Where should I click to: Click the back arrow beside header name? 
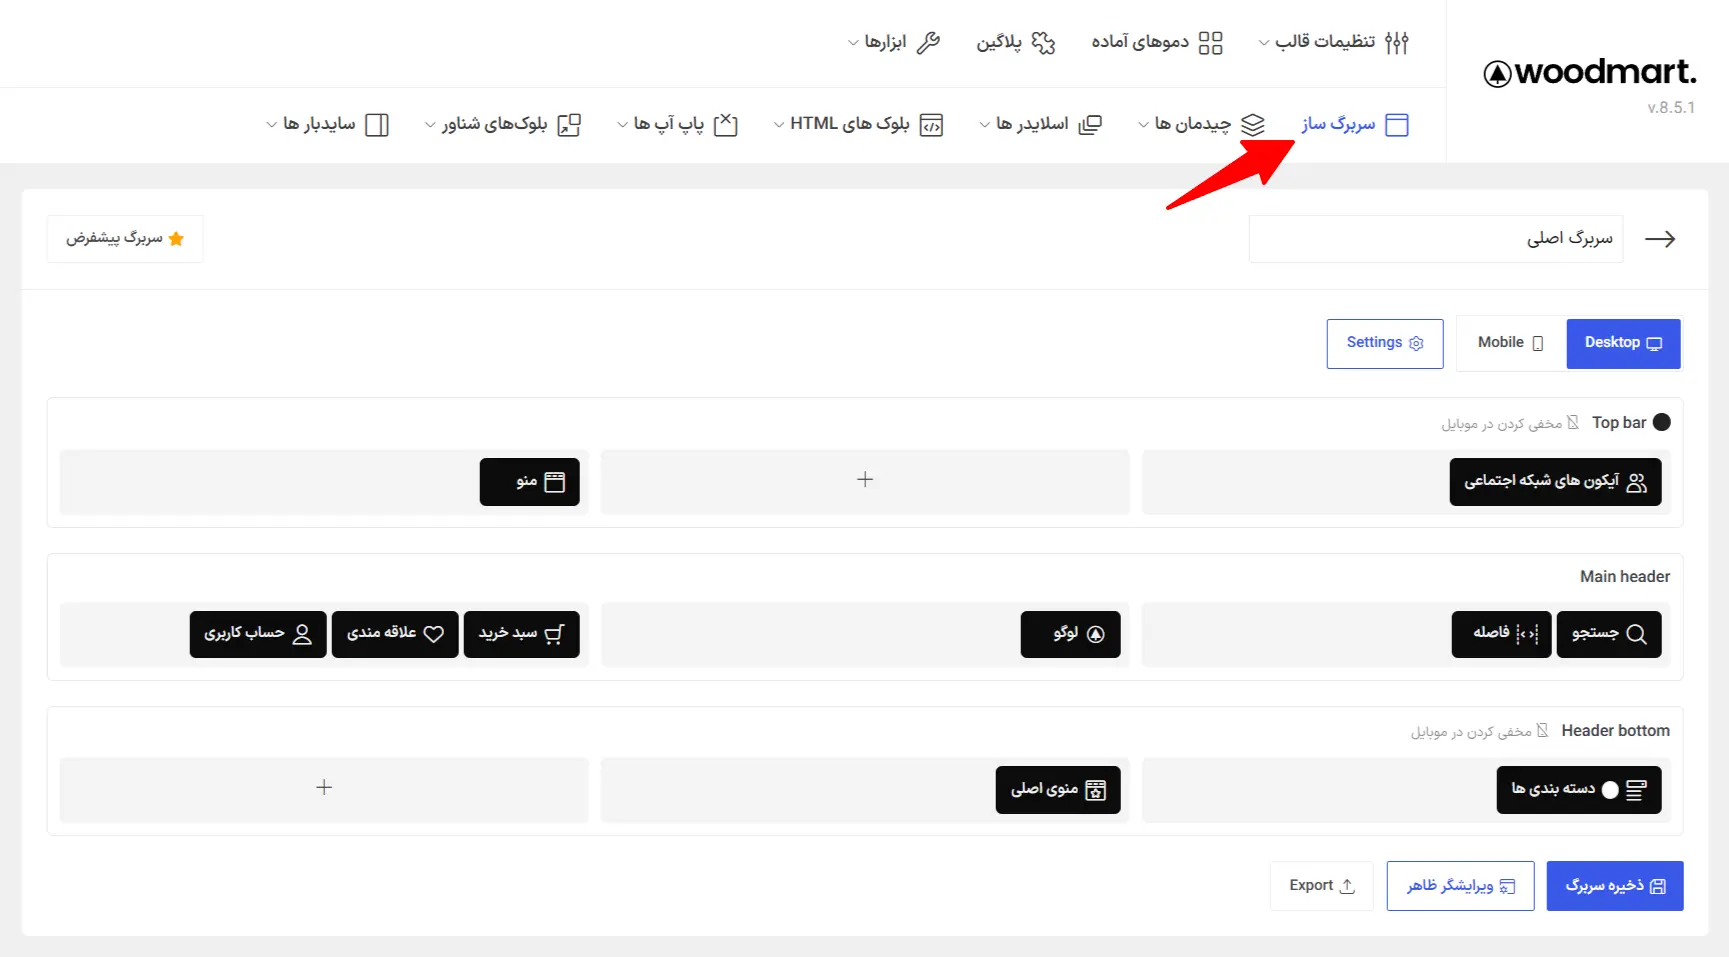click(x=1660, y=239)
